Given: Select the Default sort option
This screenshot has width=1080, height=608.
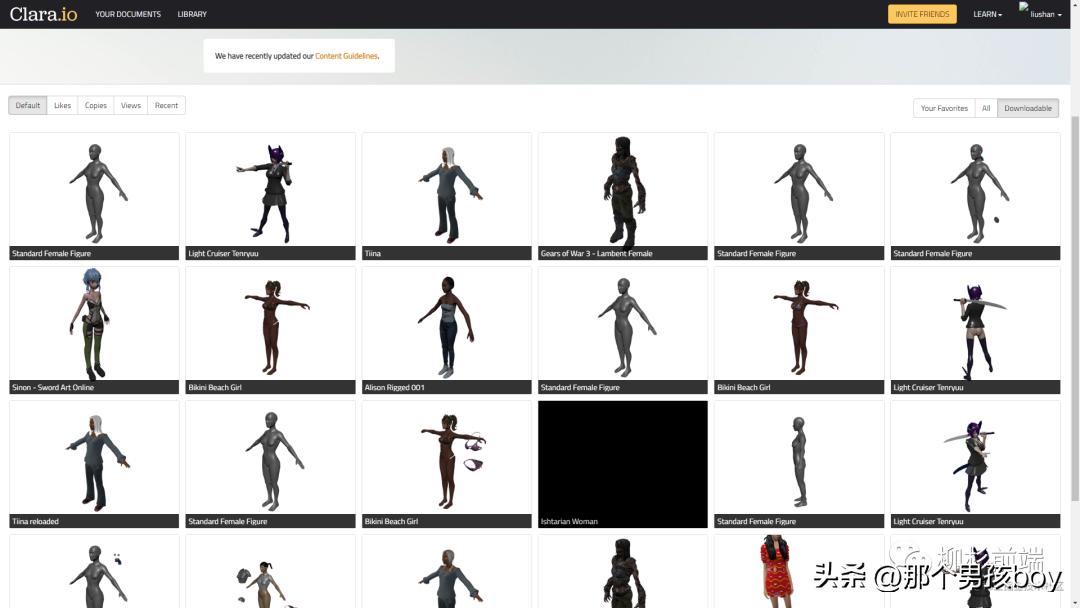Looking at the screenshot, I should [28, 105].
